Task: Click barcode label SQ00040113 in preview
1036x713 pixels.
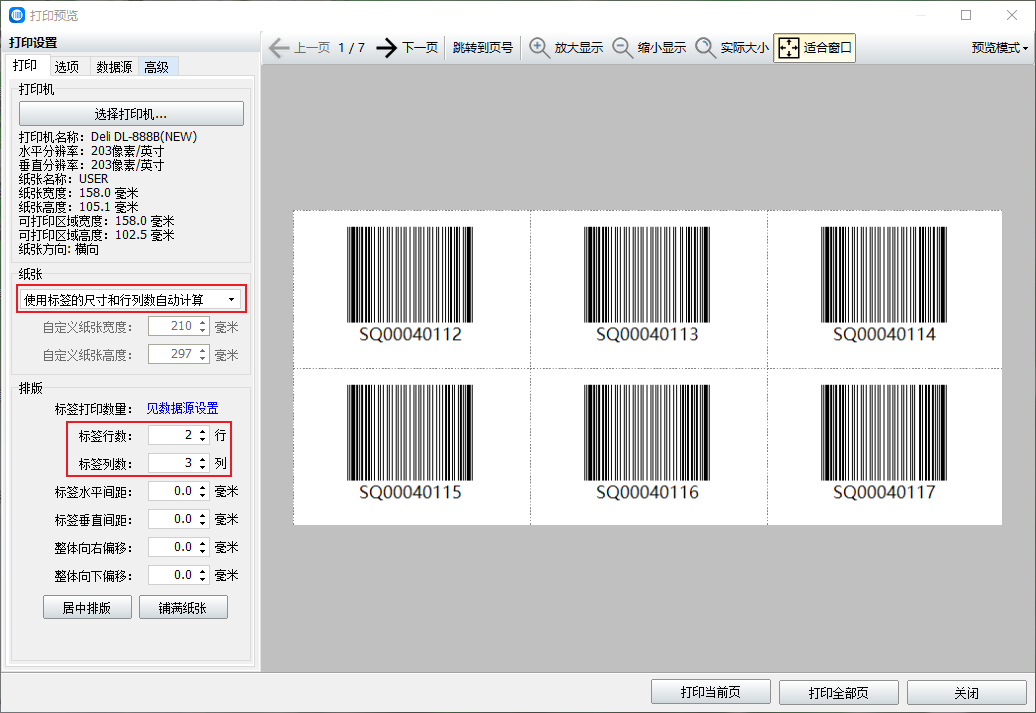Action: (x=647, y=285)
